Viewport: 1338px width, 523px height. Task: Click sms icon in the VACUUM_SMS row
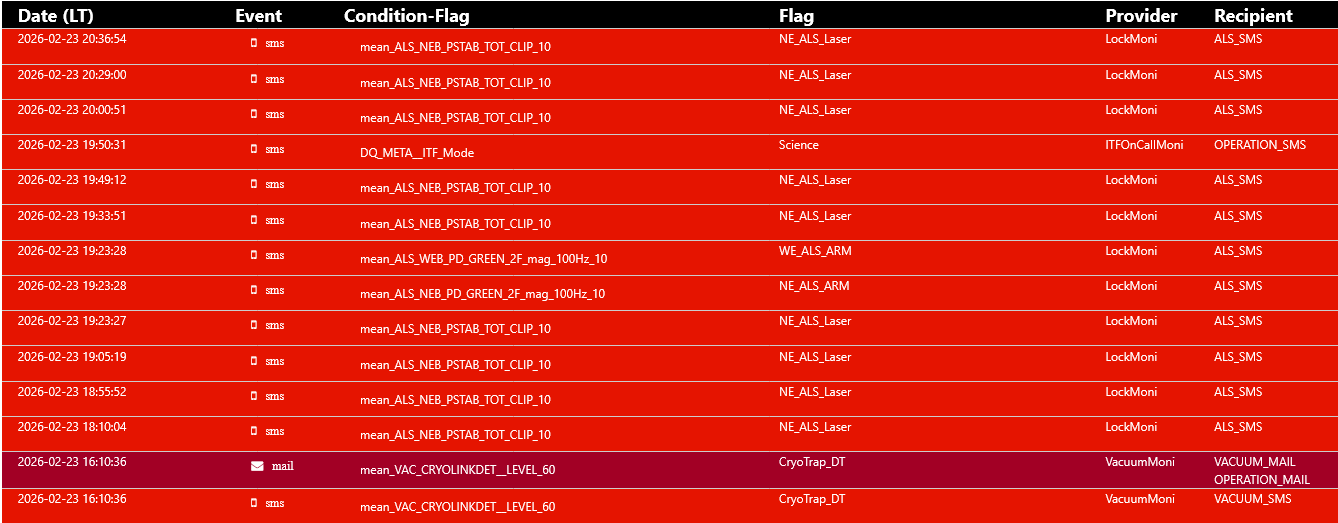(254, 502)
